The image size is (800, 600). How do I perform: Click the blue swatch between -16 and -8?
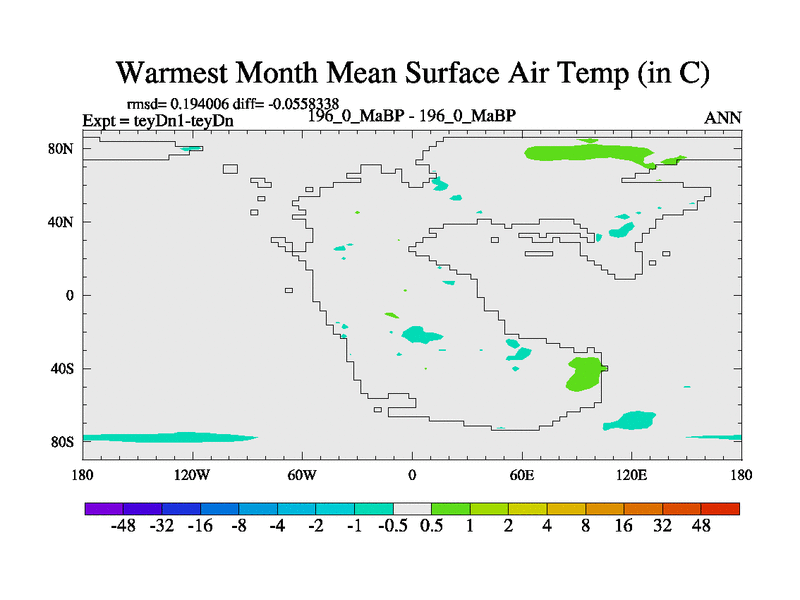[220, 509]
